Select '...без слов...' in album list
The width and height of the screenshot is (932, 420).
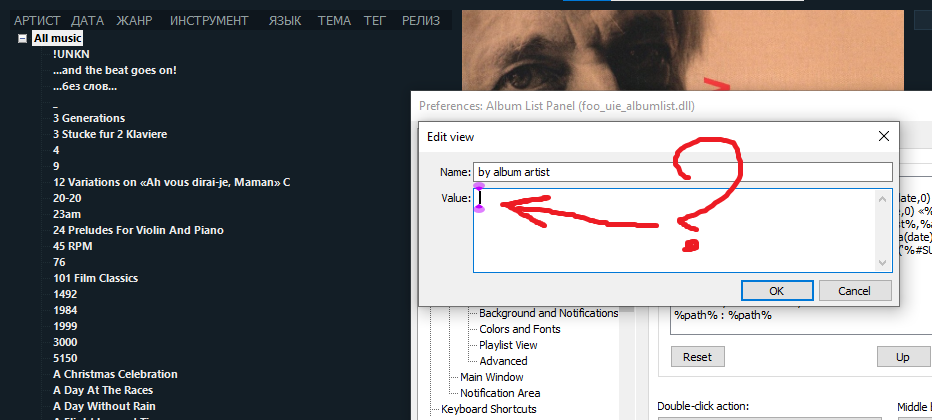[x=85, y=87]
